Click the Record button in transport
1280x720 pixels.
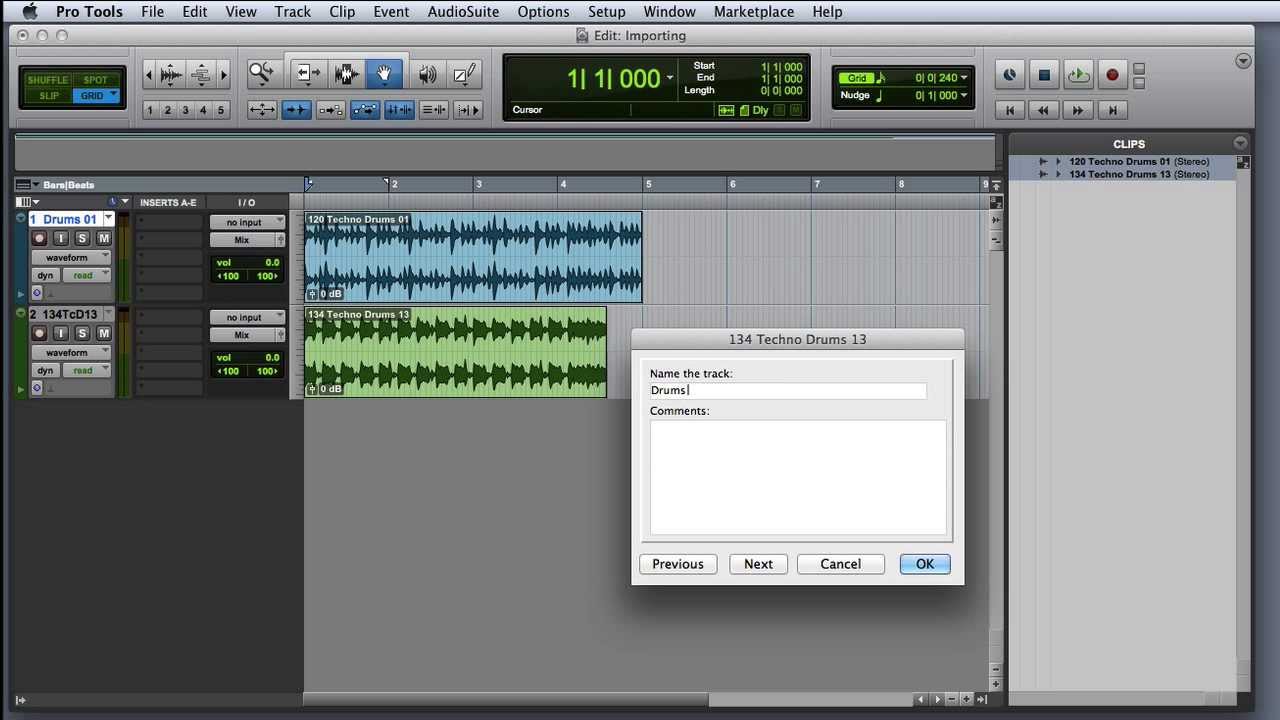[1112, 75]
